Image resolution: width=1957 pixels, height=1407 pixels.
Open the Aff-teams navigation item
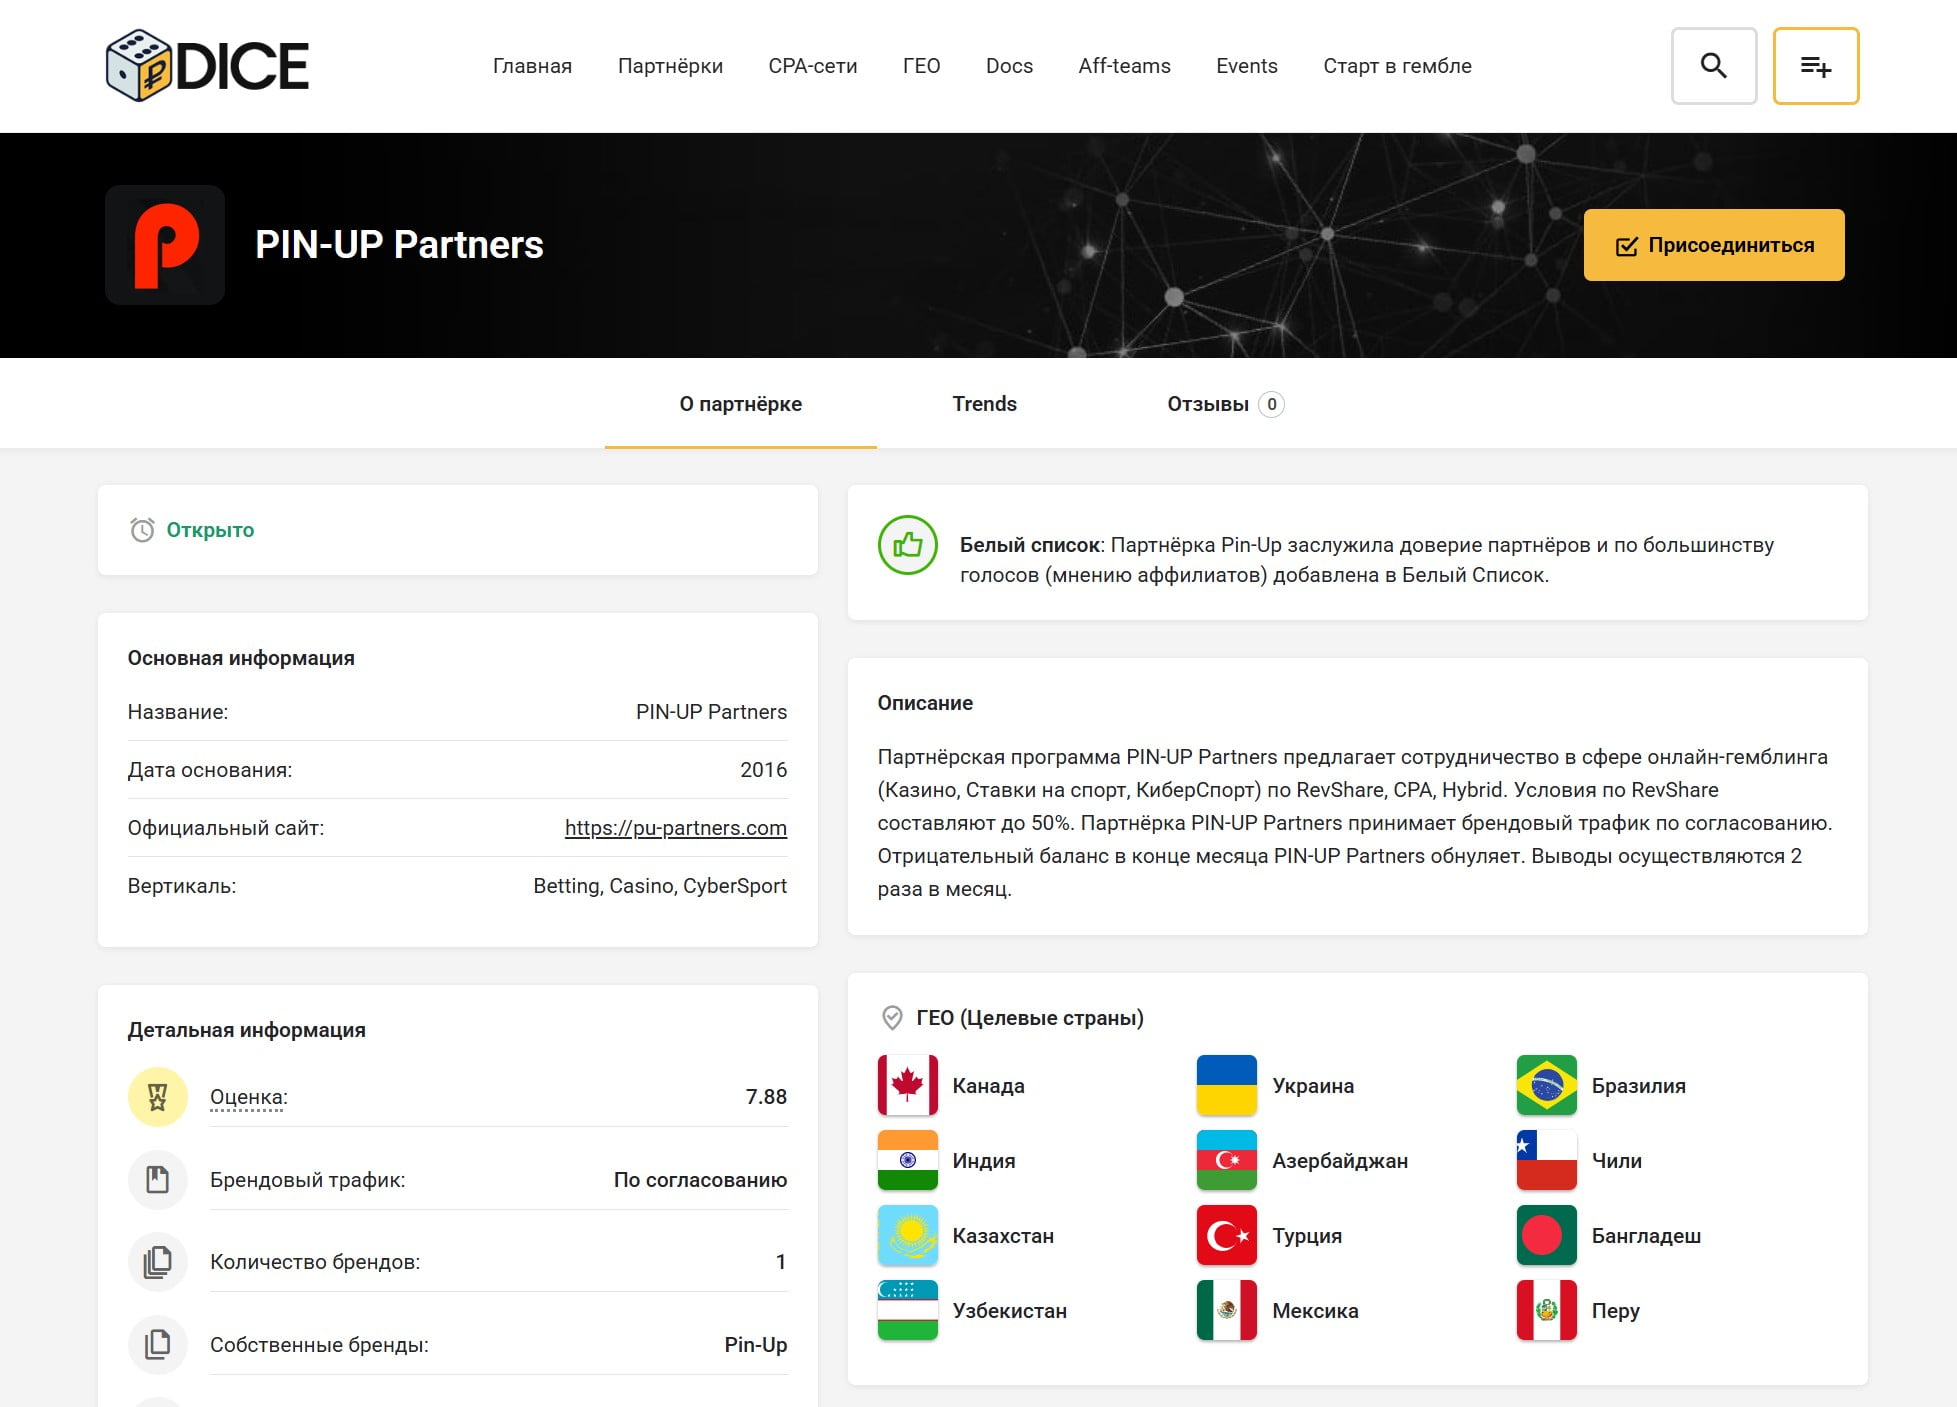pos(1124,66)
